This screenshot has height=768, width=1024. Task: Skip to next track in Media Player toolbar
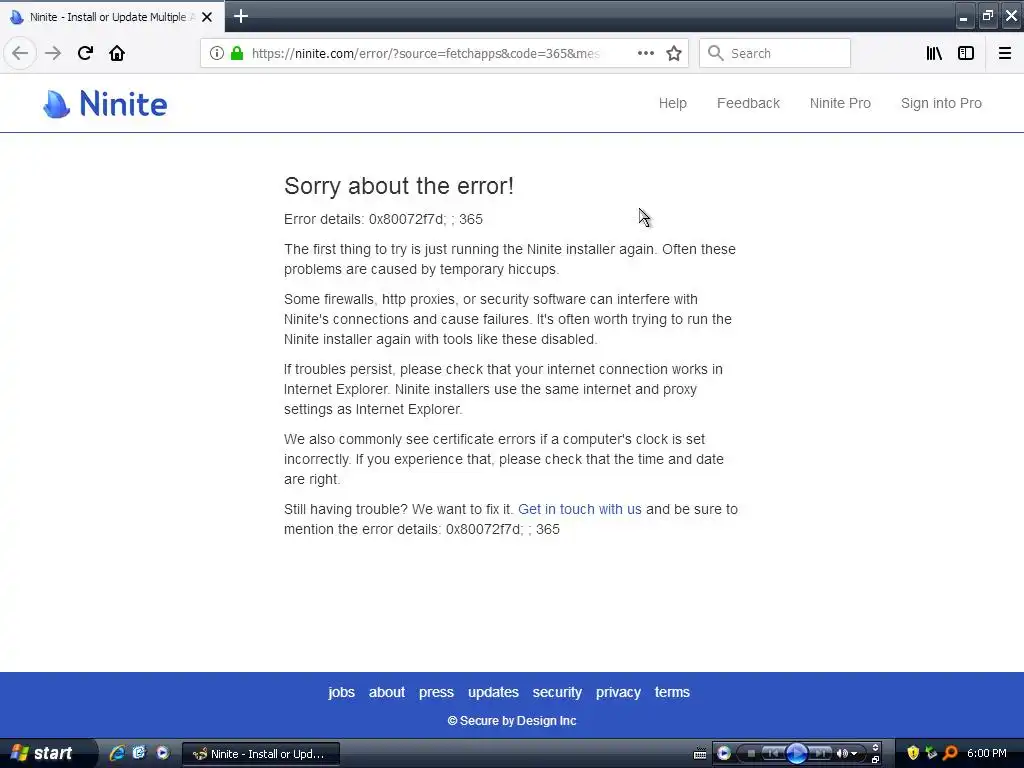coord(820,754)
